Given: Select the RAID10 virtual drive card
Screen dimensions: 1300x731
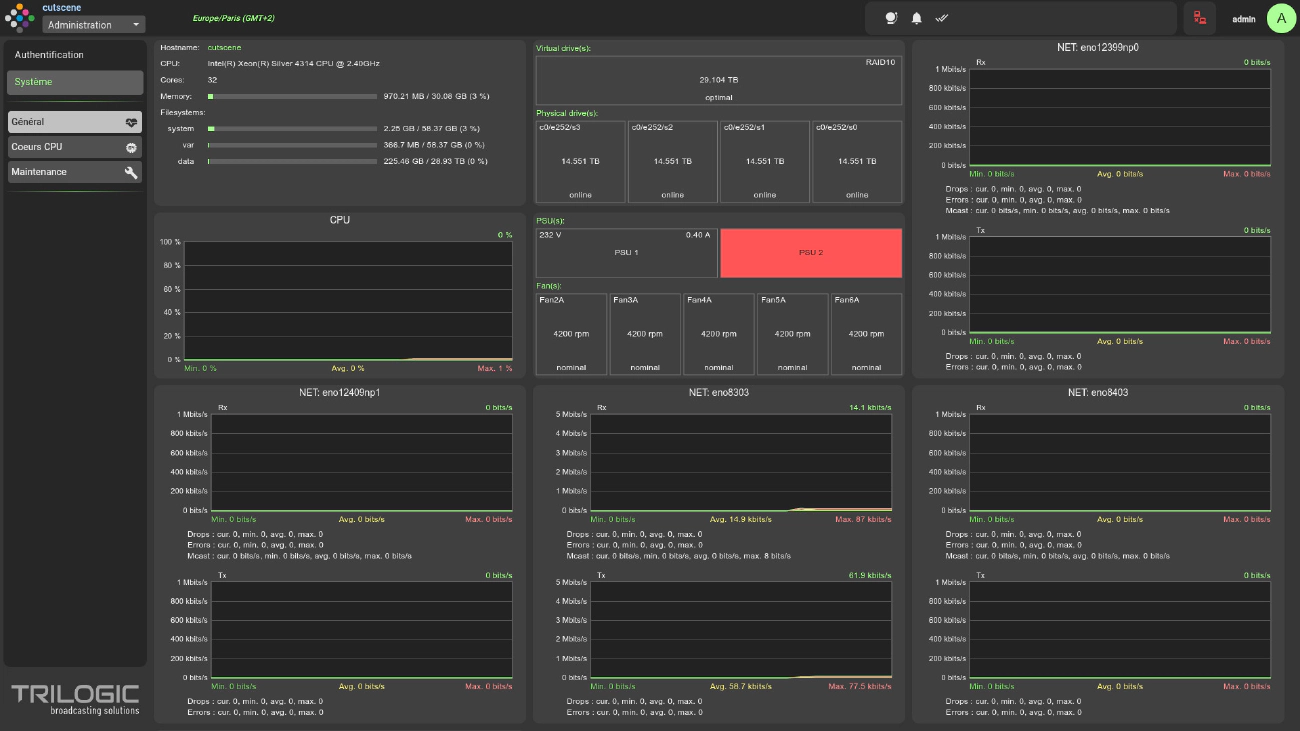Looking at the screenshot, I should (719, 80).
